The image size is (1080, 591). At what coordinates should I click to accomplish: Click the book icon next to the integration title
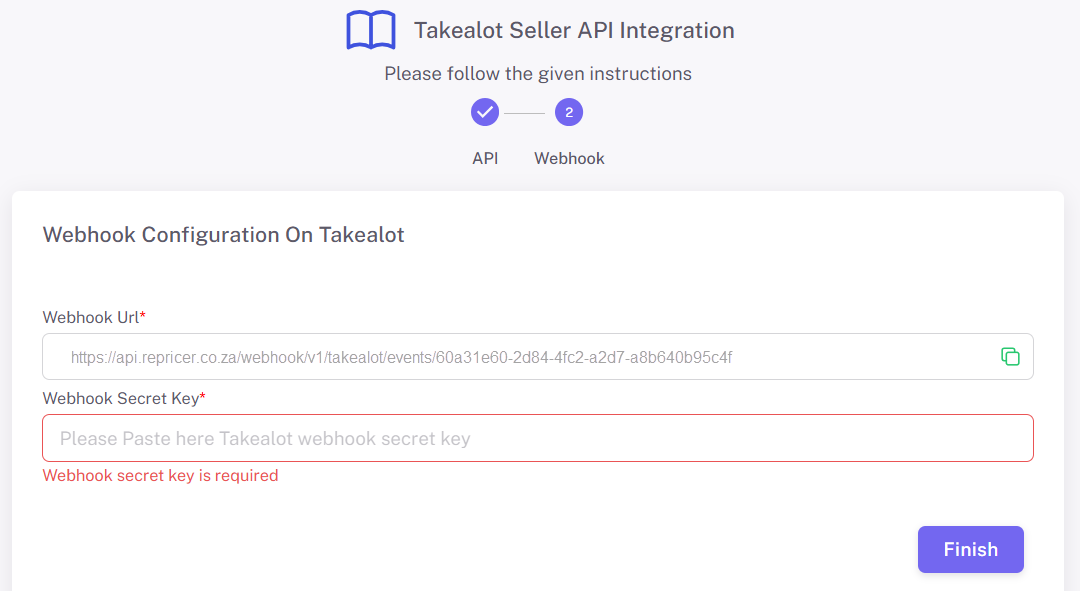pos(371,29)
